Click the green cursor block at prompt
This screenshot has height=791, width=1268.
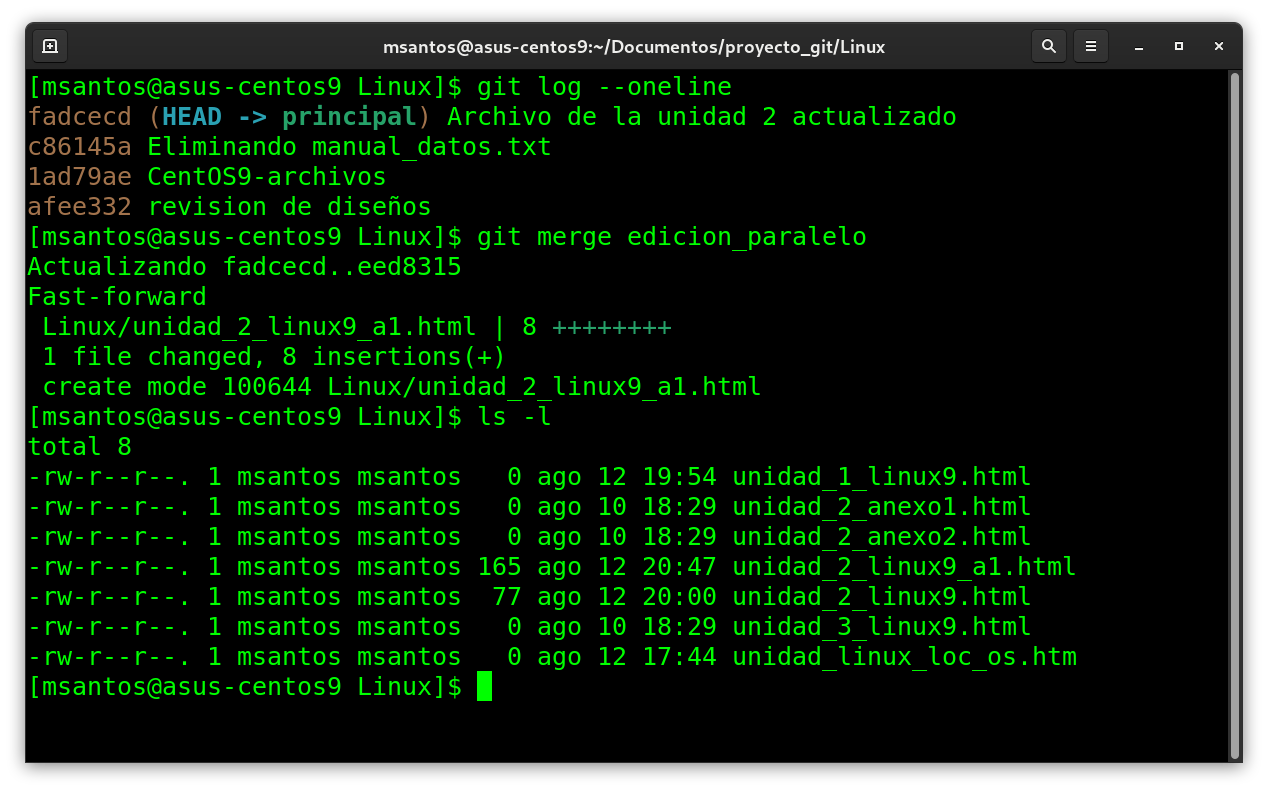click(484, 687)
